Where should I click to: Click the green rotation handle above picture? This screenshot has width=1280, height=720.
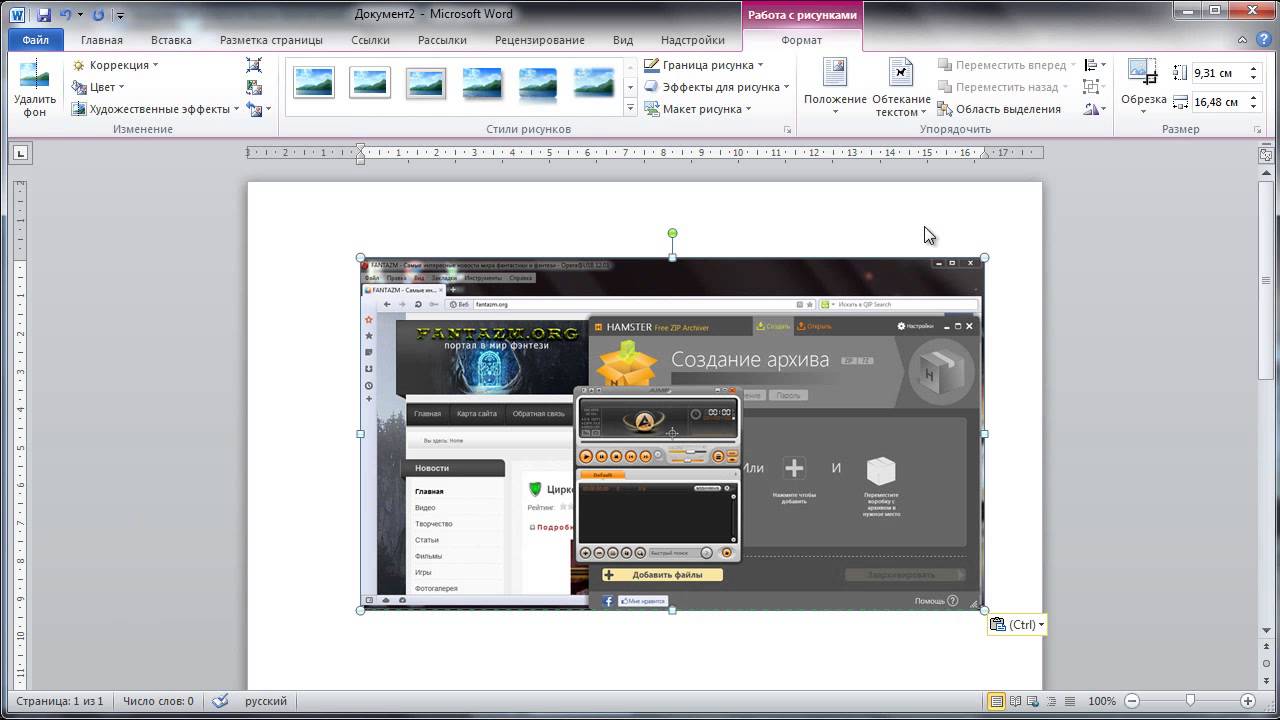pyautogui.click(x=672, y=233)
